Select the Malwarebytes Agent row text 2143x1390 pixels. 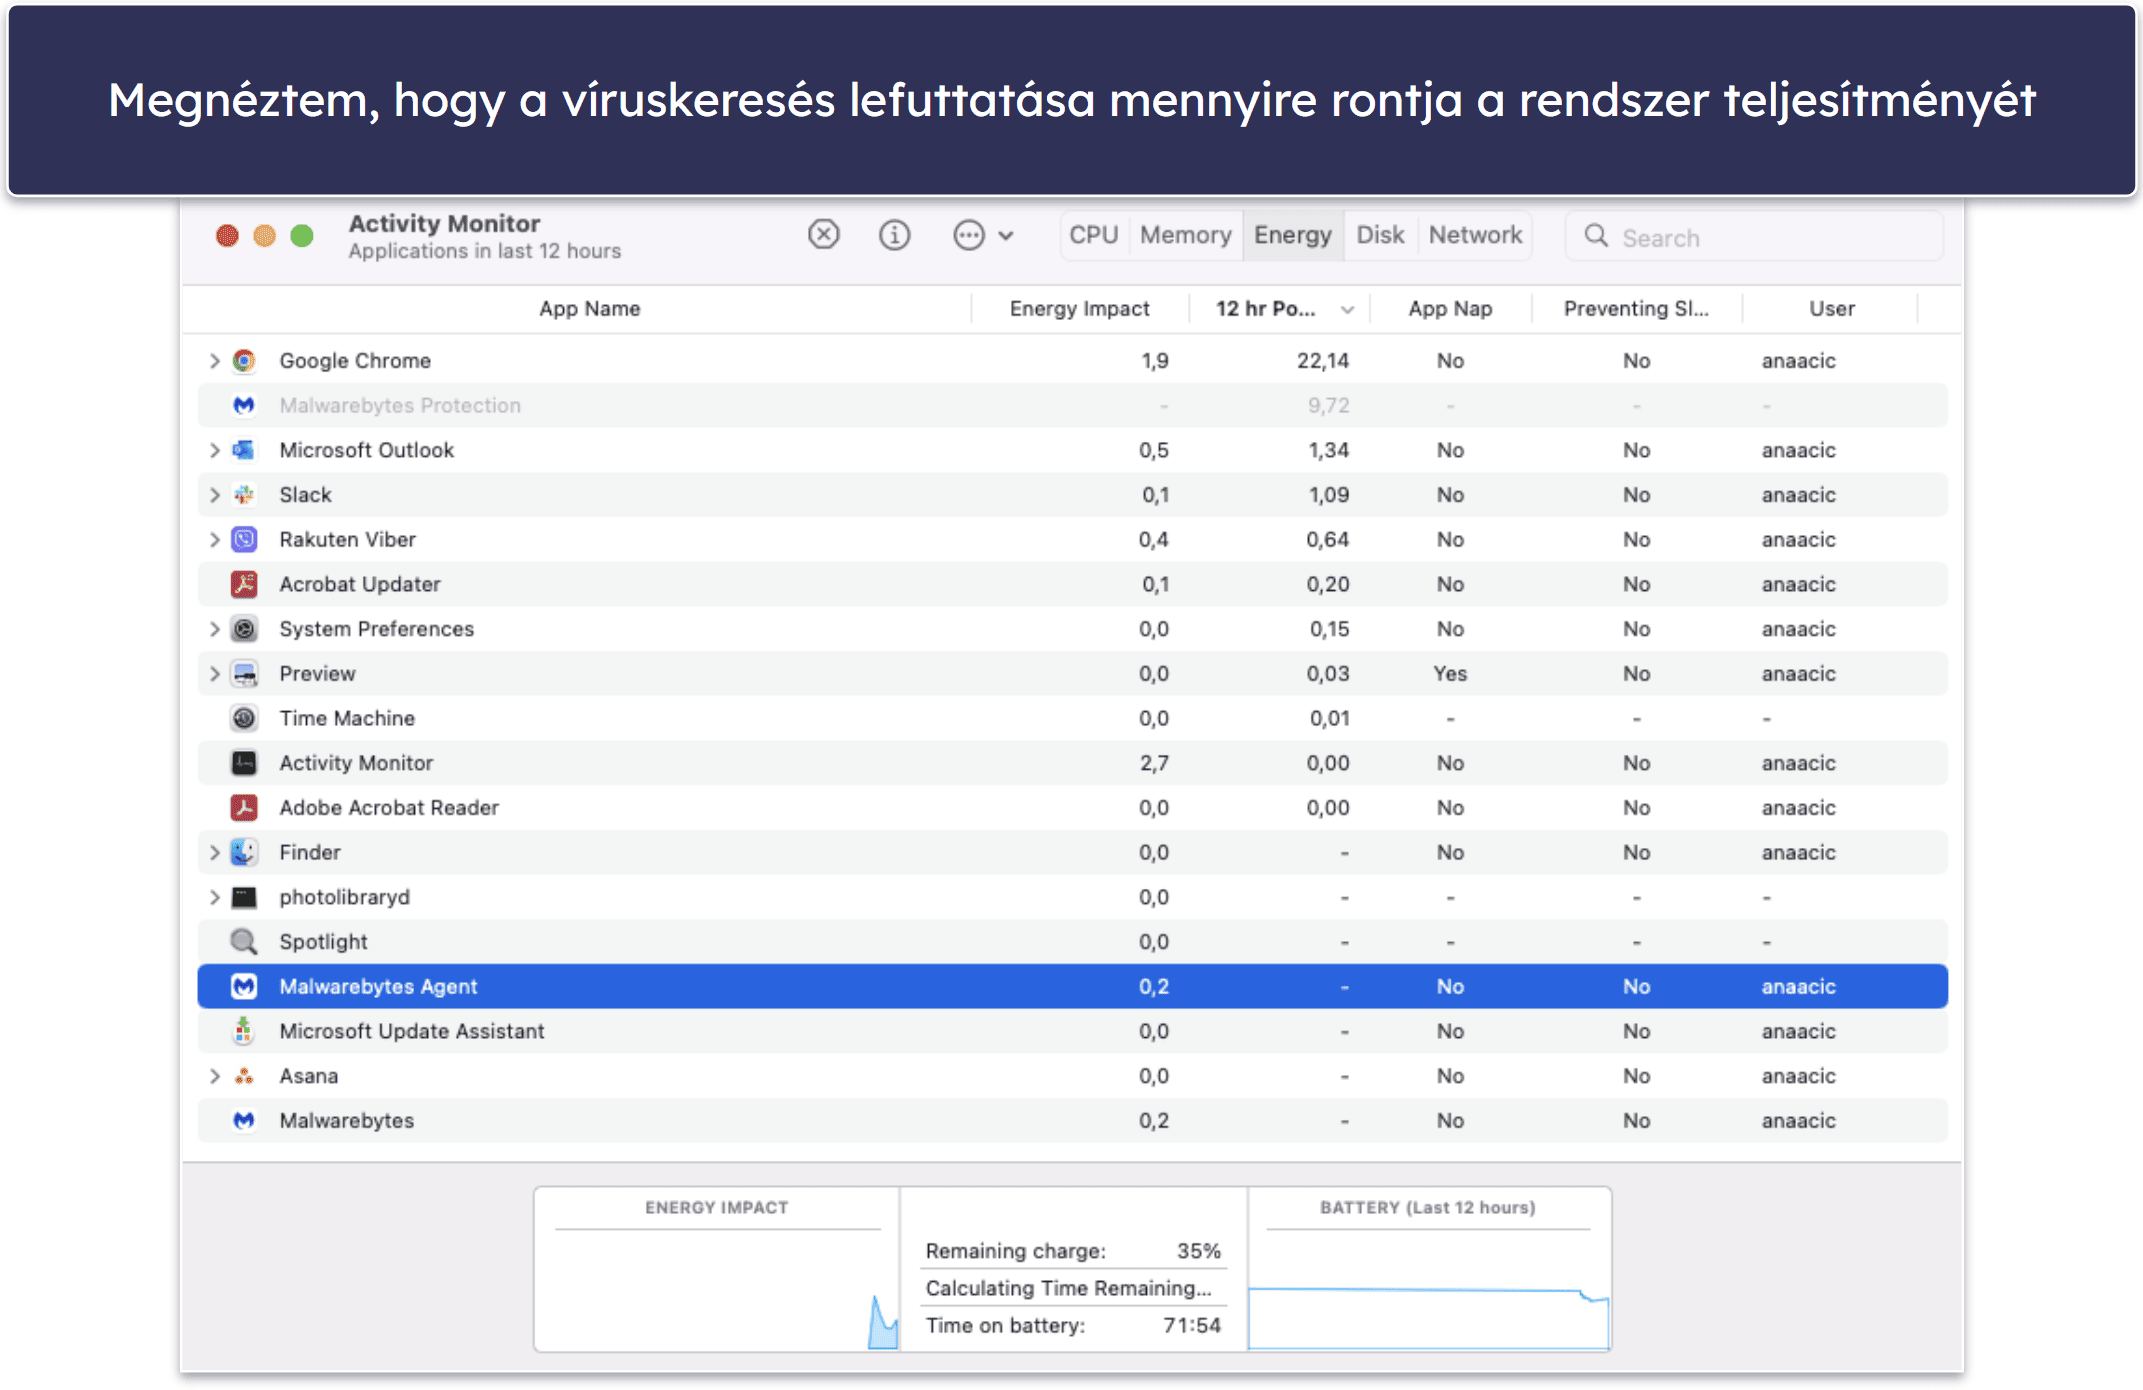tap(378, 986)
